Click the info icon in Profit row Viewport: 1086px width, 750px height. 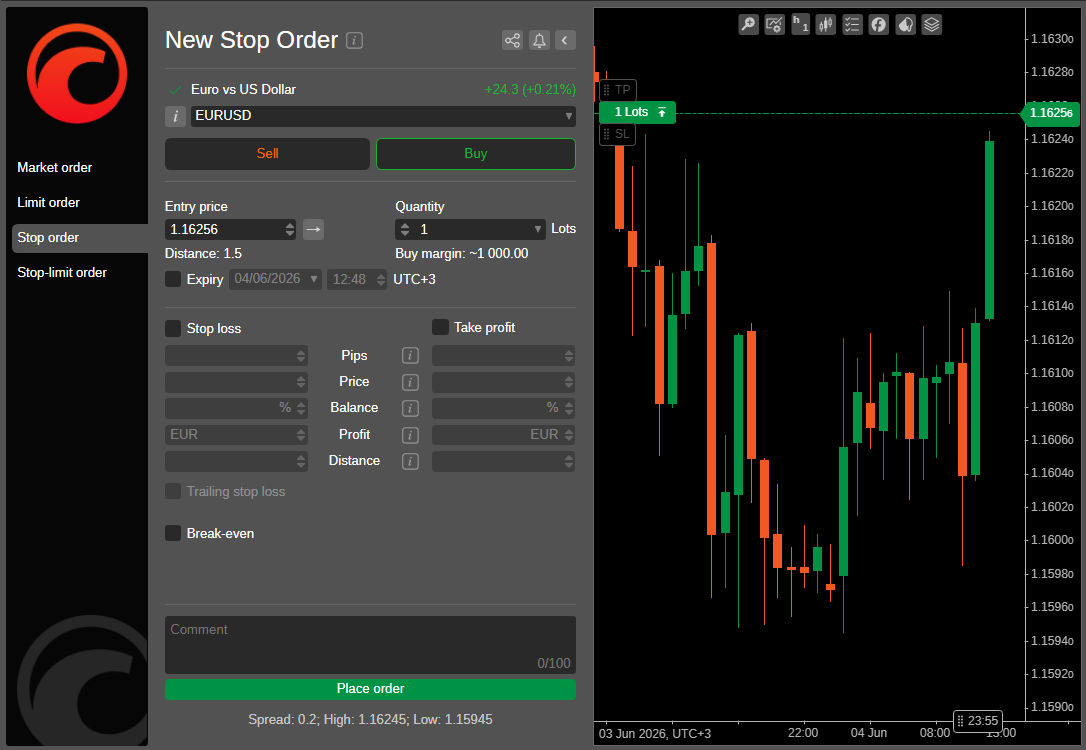pos(410,435)
